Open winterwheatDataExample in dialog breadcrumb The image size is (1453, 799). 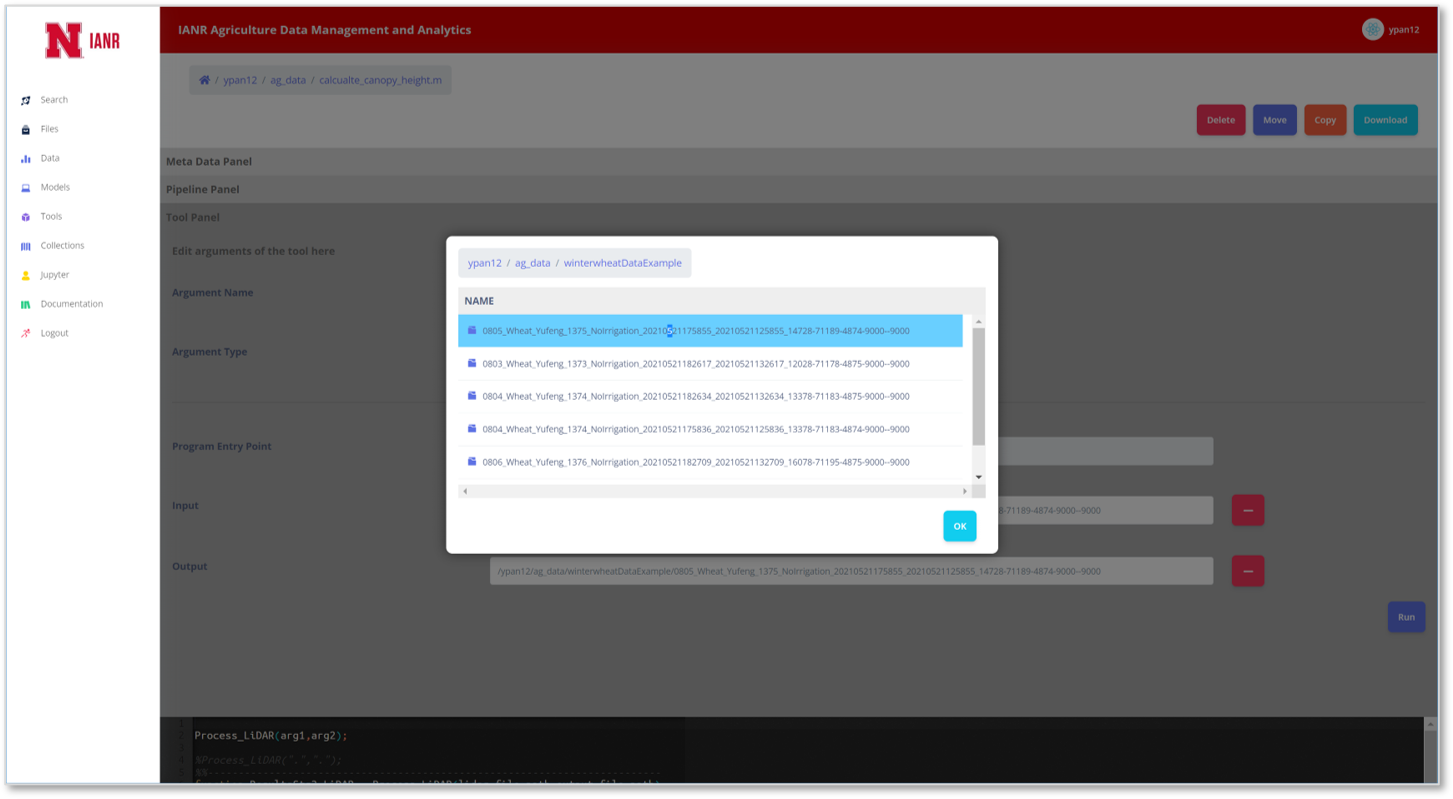click(623, 263)
